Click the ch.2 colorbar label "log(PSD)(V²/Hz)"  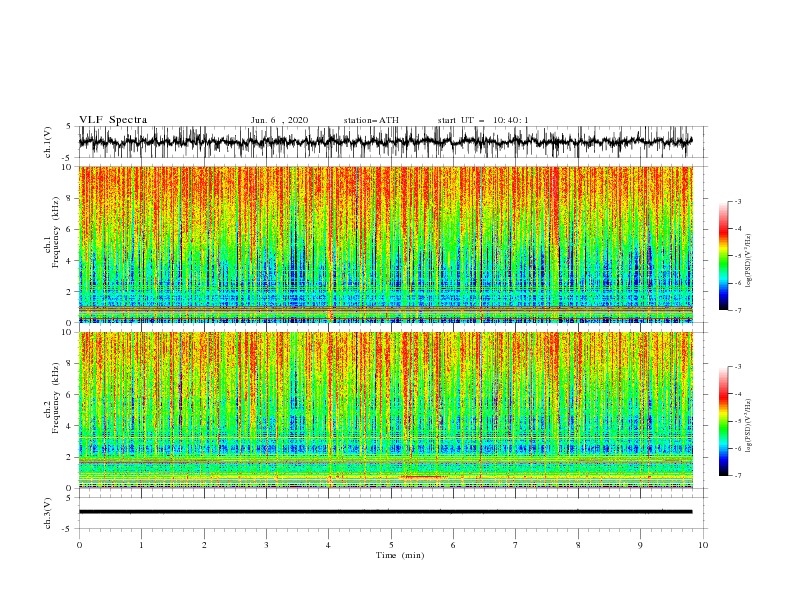748,424
